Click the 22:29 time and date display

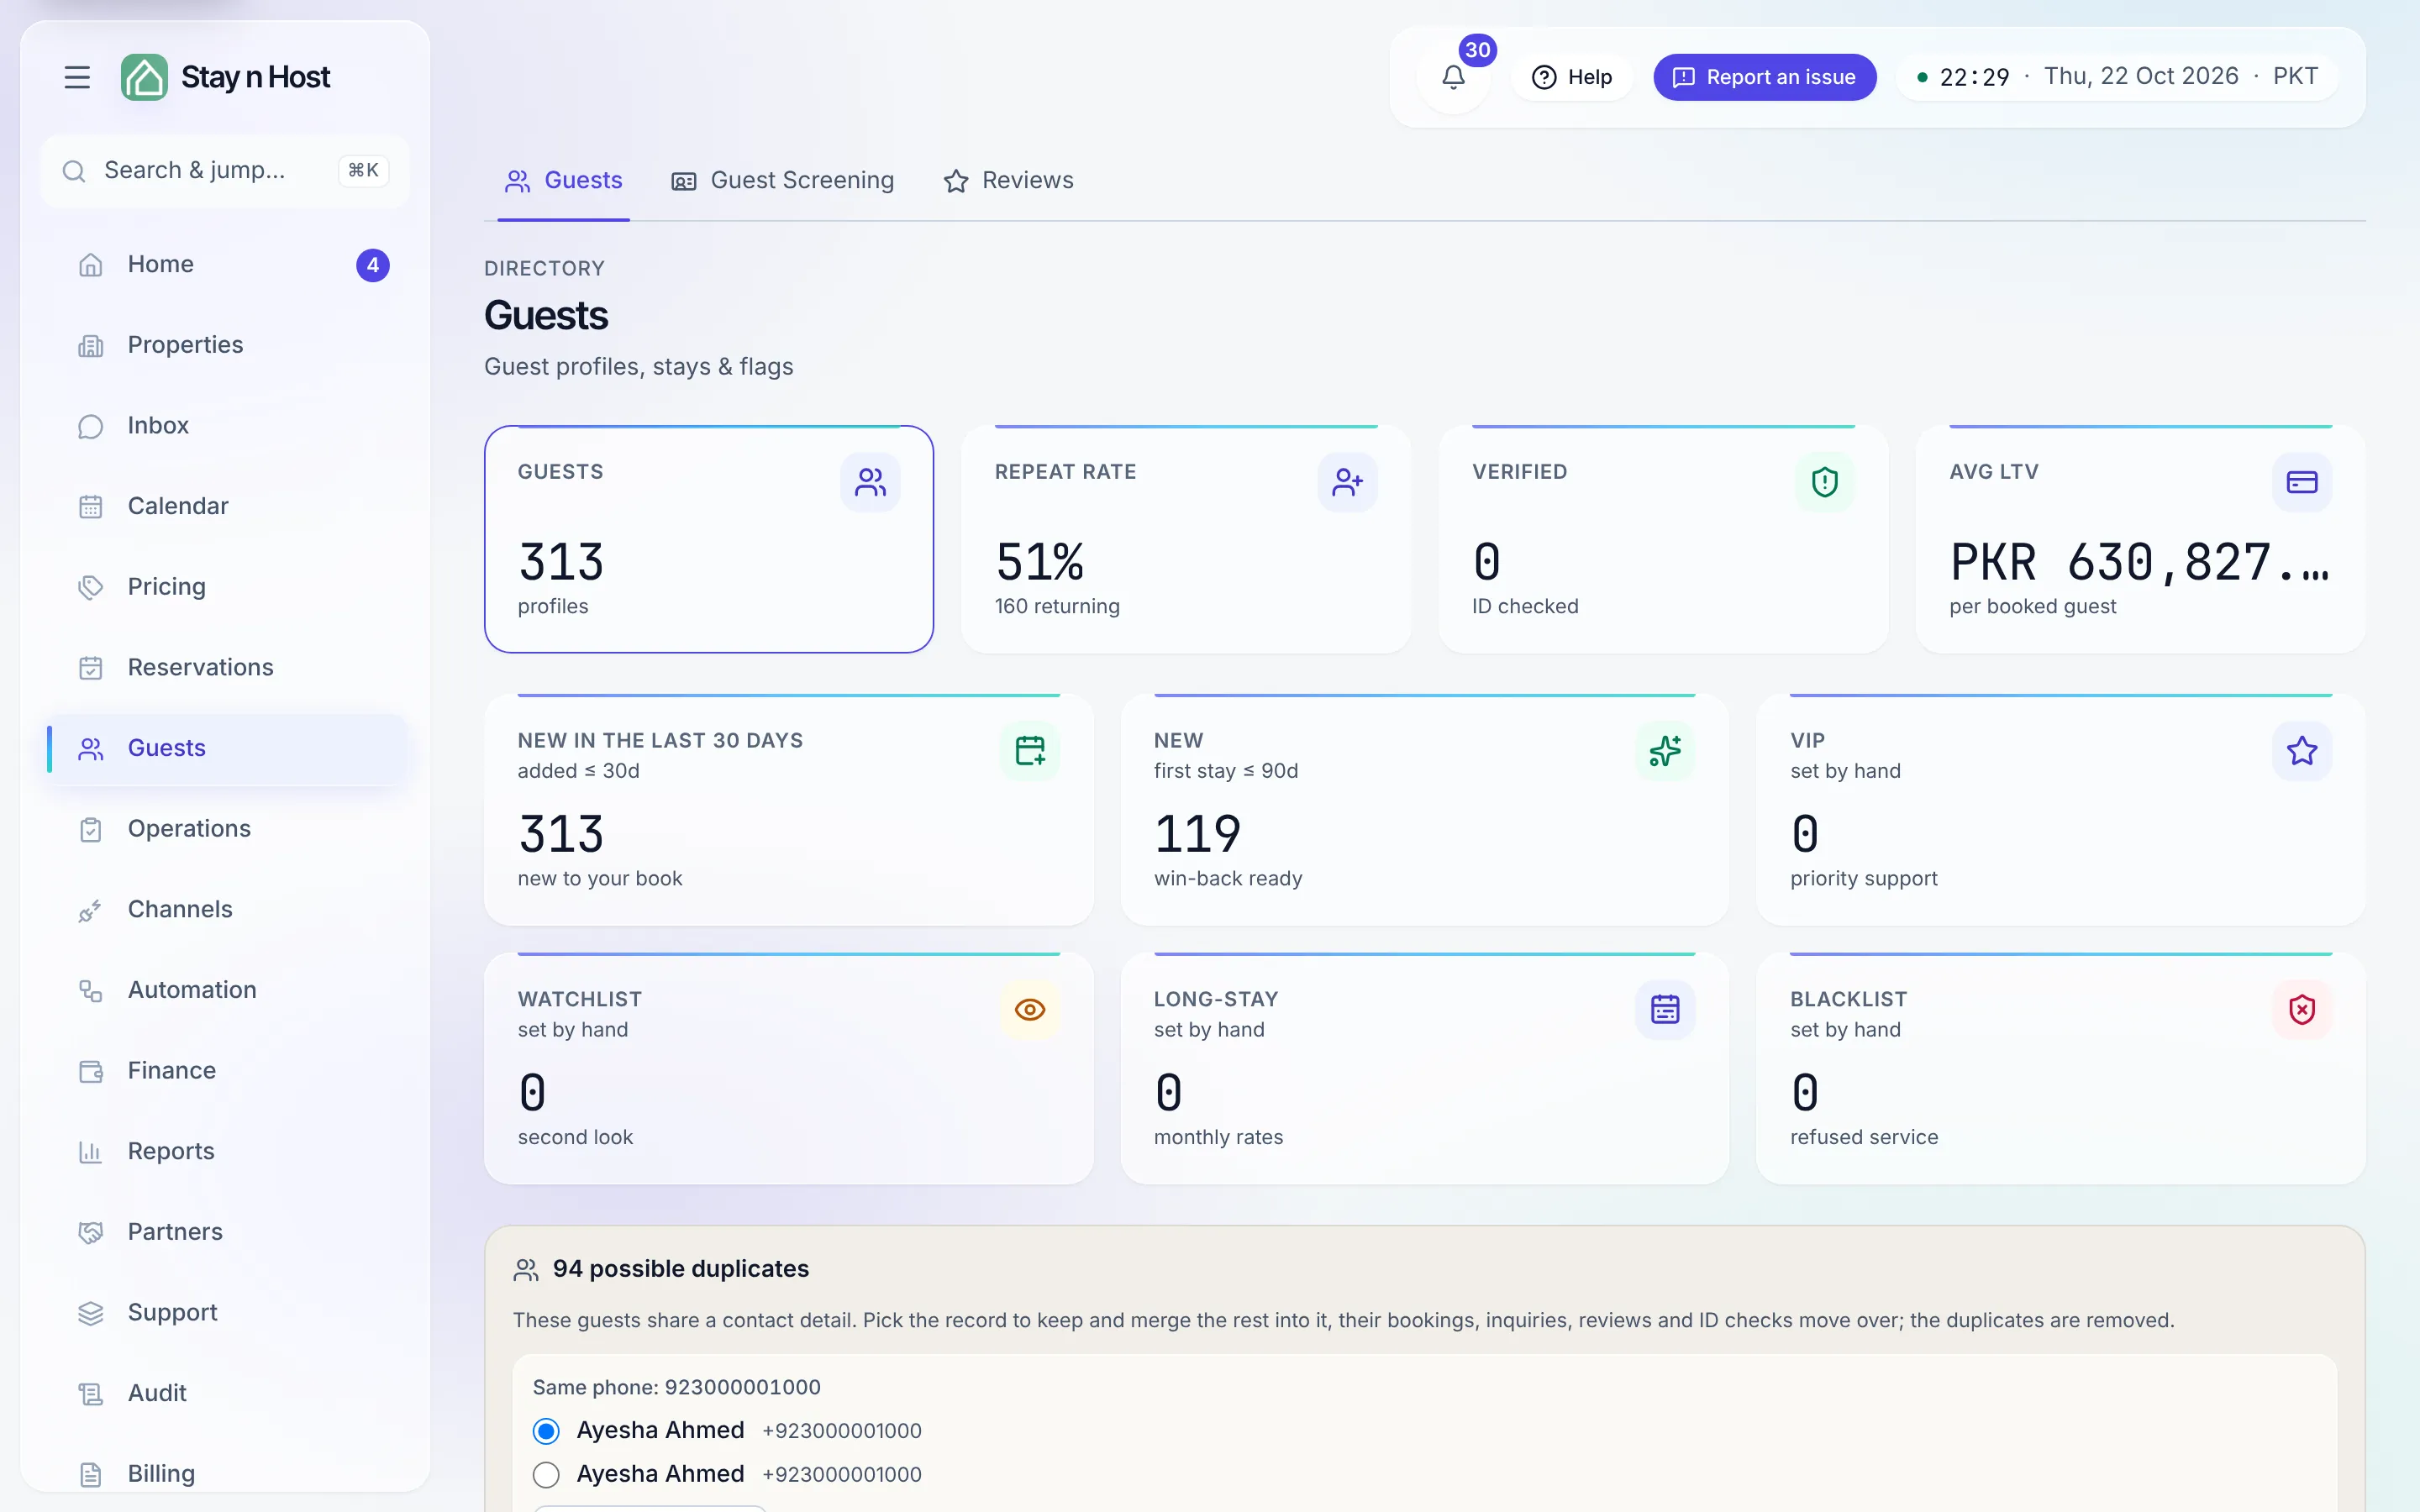[2118, 77]
